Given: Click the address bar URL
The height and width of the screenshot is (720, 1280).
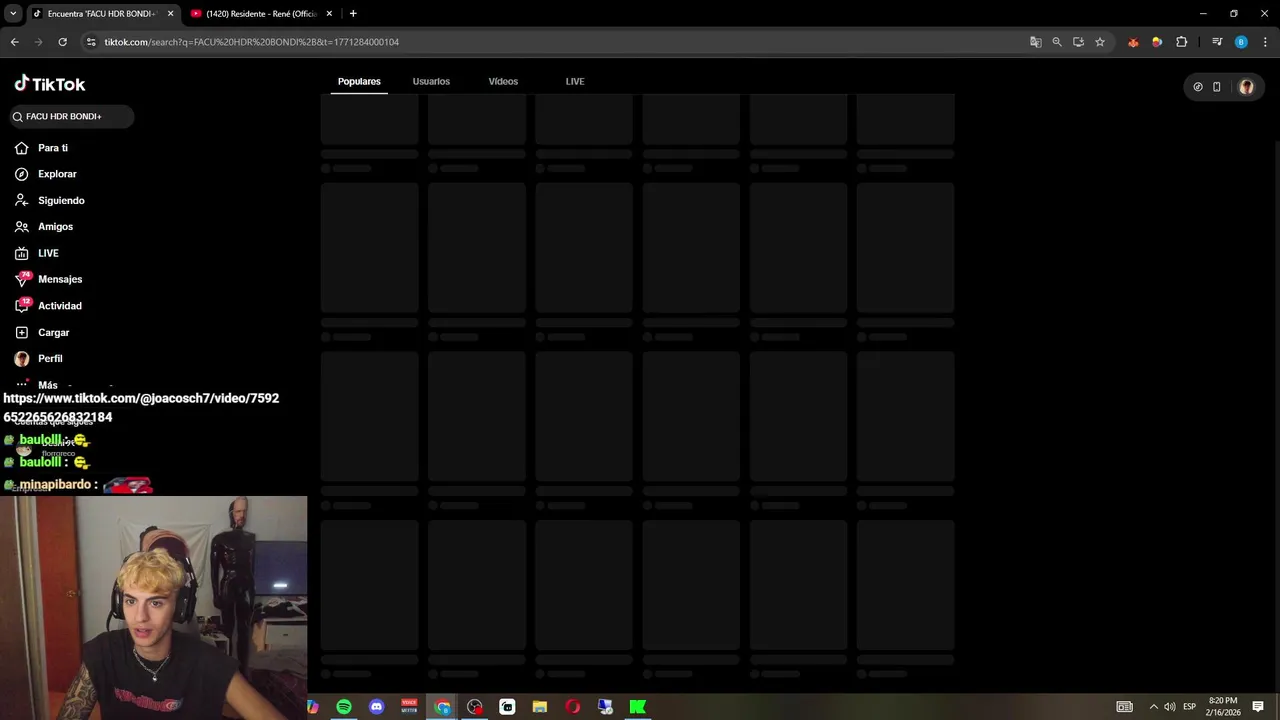Looking at the screenshot, I should 251,42.
